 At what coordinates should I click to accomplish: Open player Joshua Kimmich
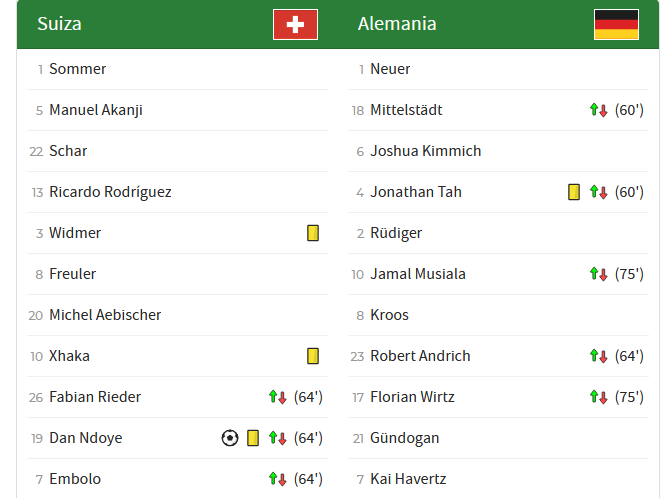(x=426, y=151)
